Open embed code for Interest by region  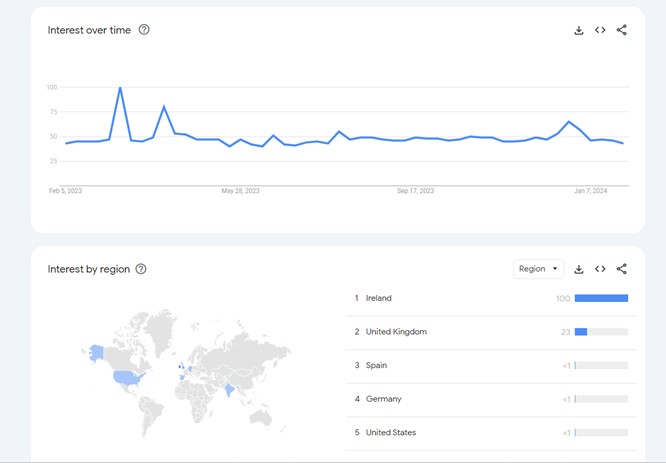(x=600, y=269)
